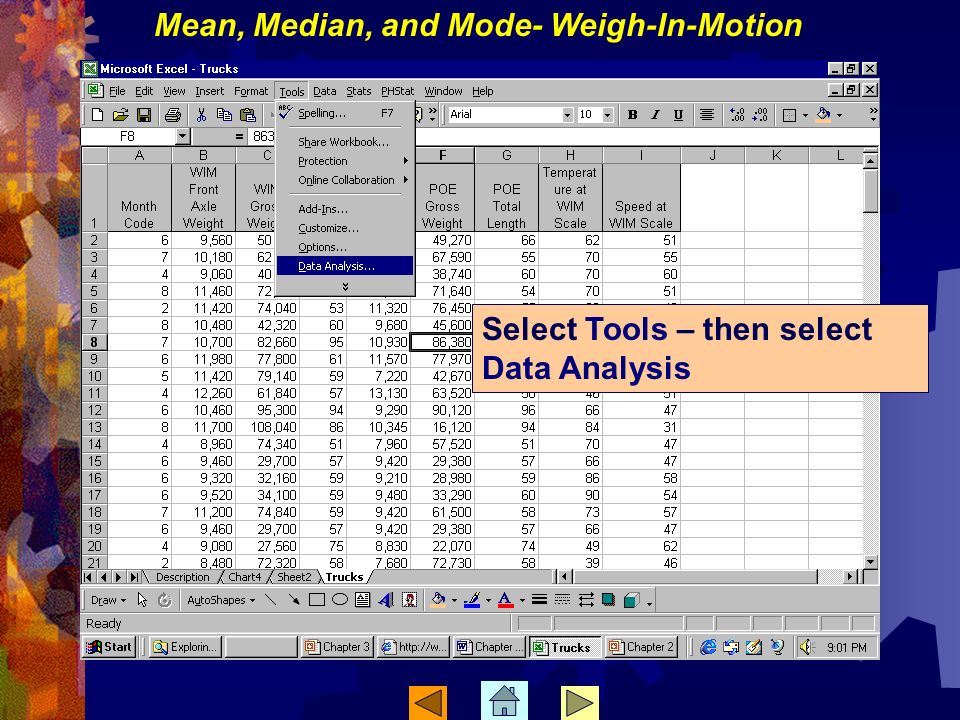Toggle Underline formatting

coord(678,114)
